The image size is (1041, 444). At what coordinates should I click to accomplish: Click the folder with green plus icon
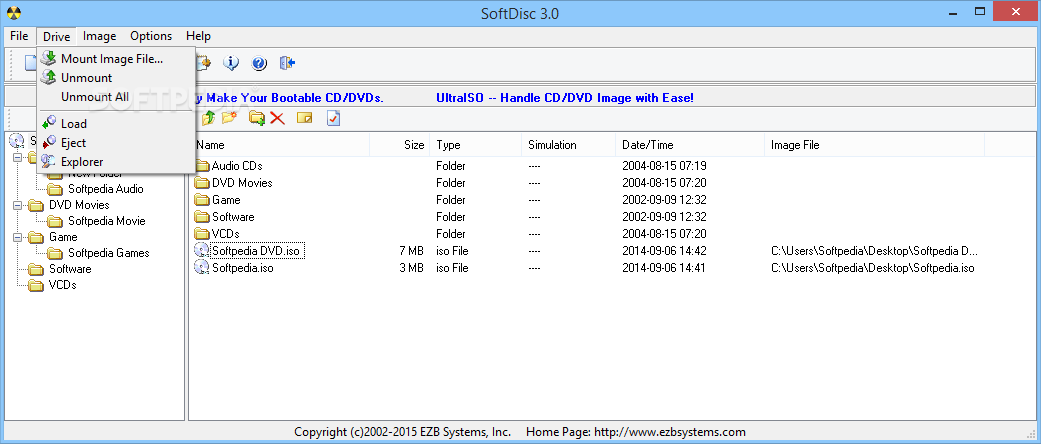click(x=257, y=118)
